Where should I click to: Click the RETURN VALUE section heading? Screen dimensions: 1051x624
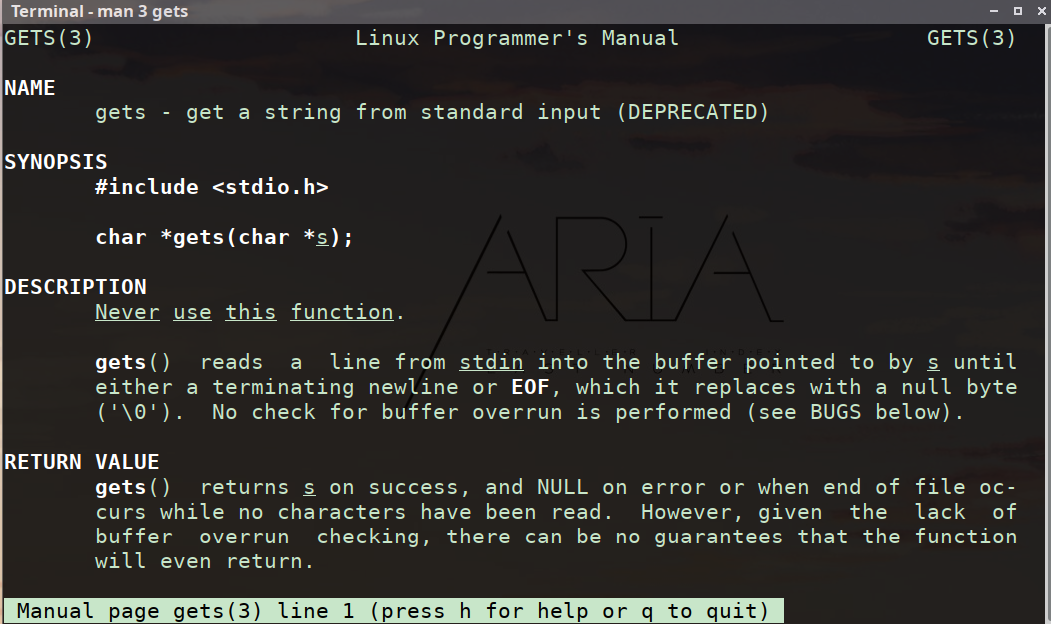(x=82, y=462)
